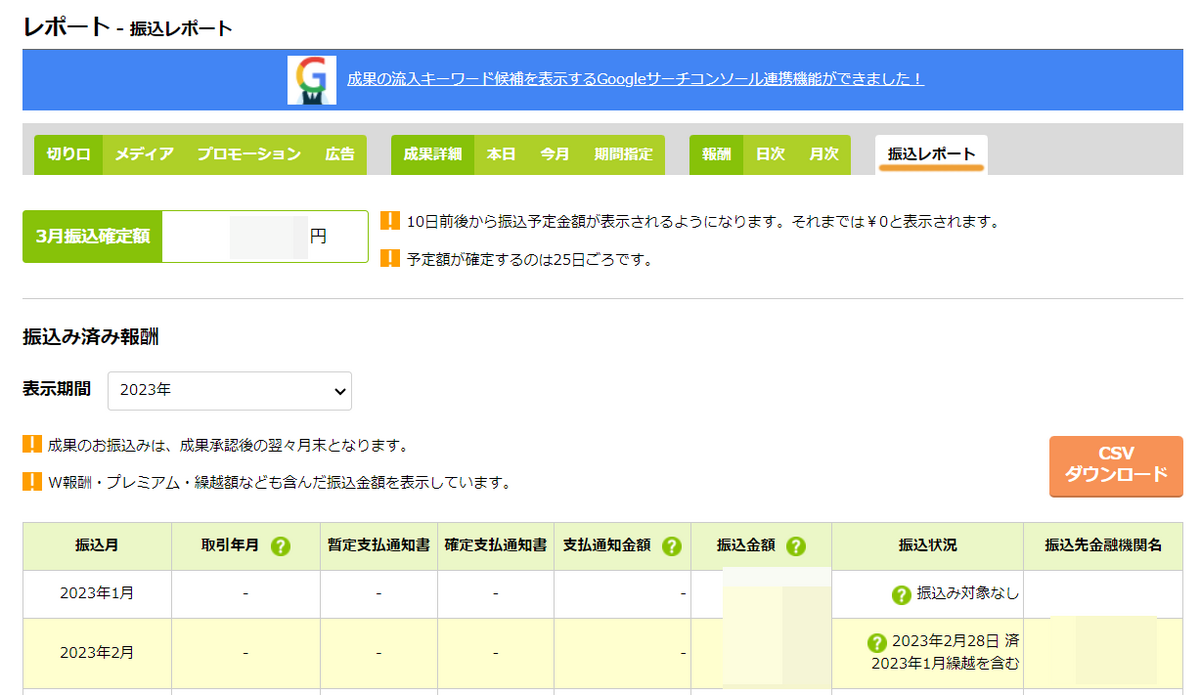Open help for 取引年月 column
This screenshot has width=1200, height=695.
(x=280, y=546)
